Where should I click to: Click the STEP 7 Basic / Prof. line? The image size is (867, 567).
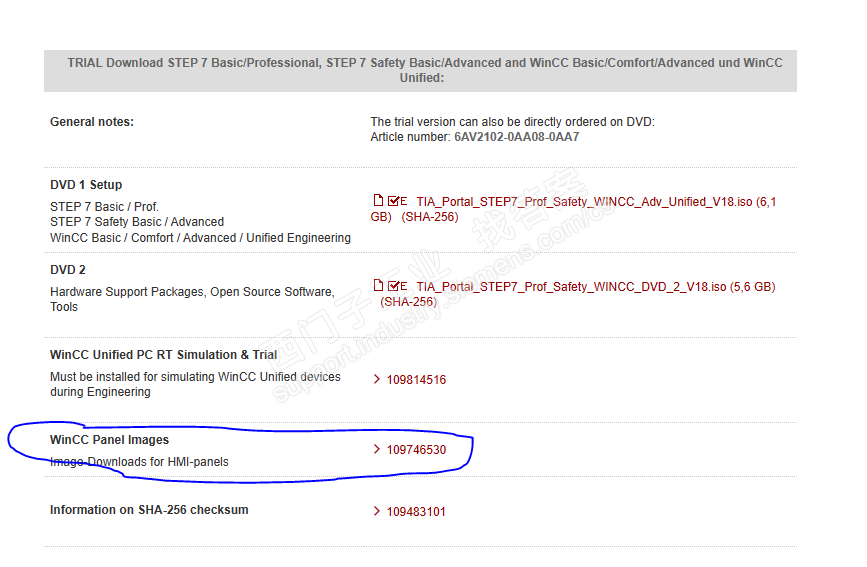point(105,207)
